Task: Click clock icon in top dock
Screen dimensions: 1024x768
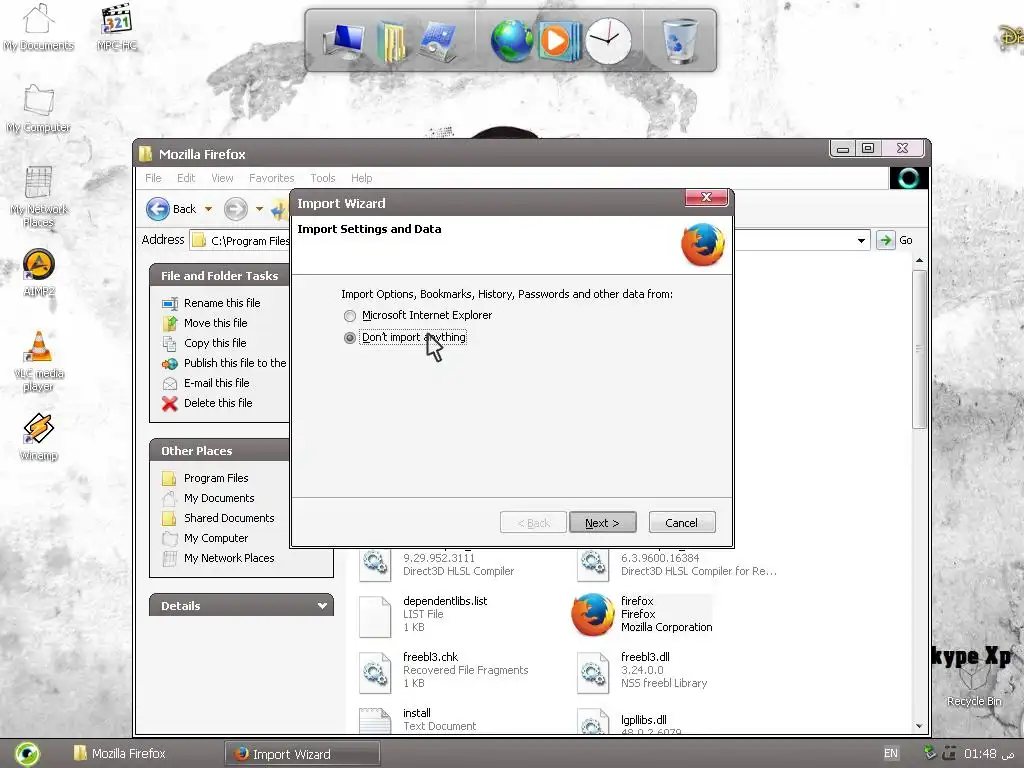Action: (x=608, y=40)
